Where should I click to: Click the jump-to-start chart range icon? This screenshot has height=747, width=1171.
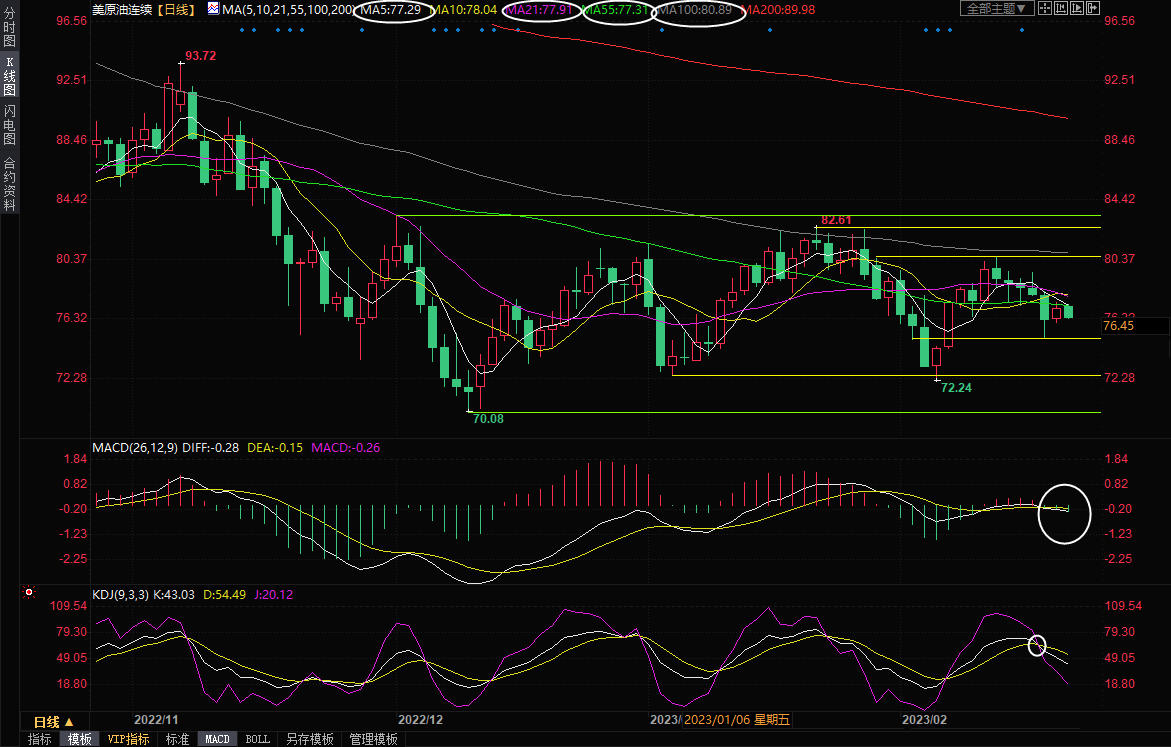[x=1061, y=8]
